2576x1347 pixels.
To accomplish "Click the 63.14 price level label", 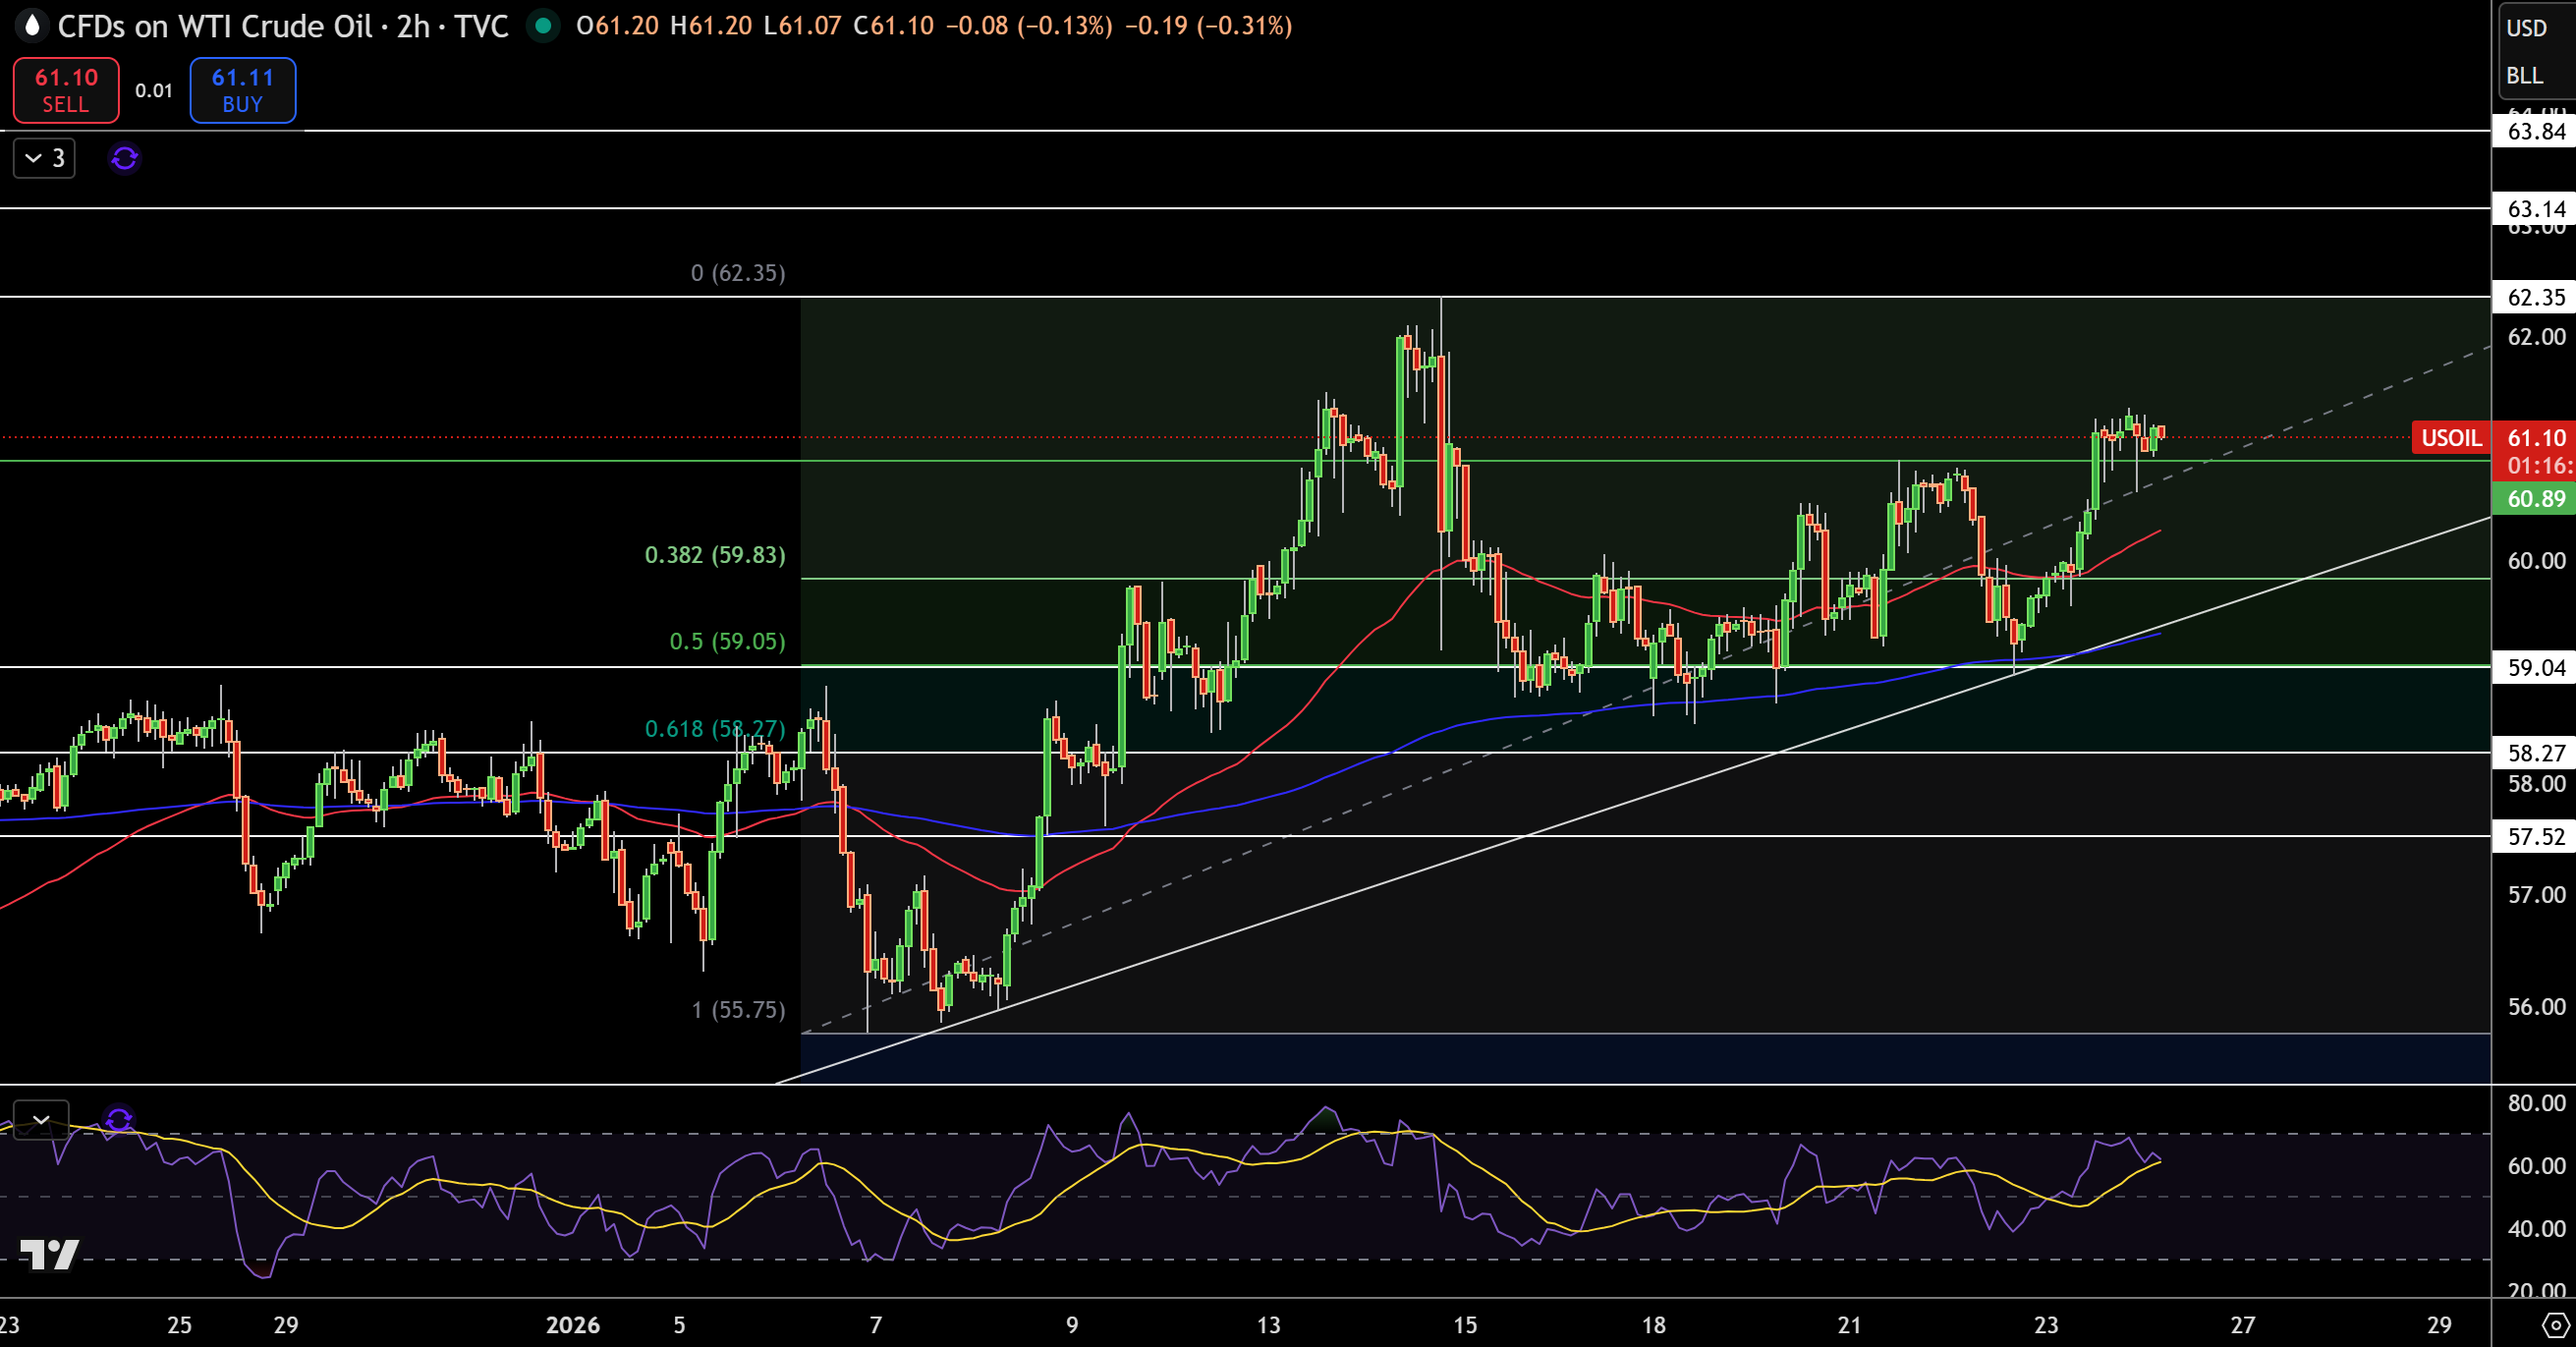I will (2536, 209).
